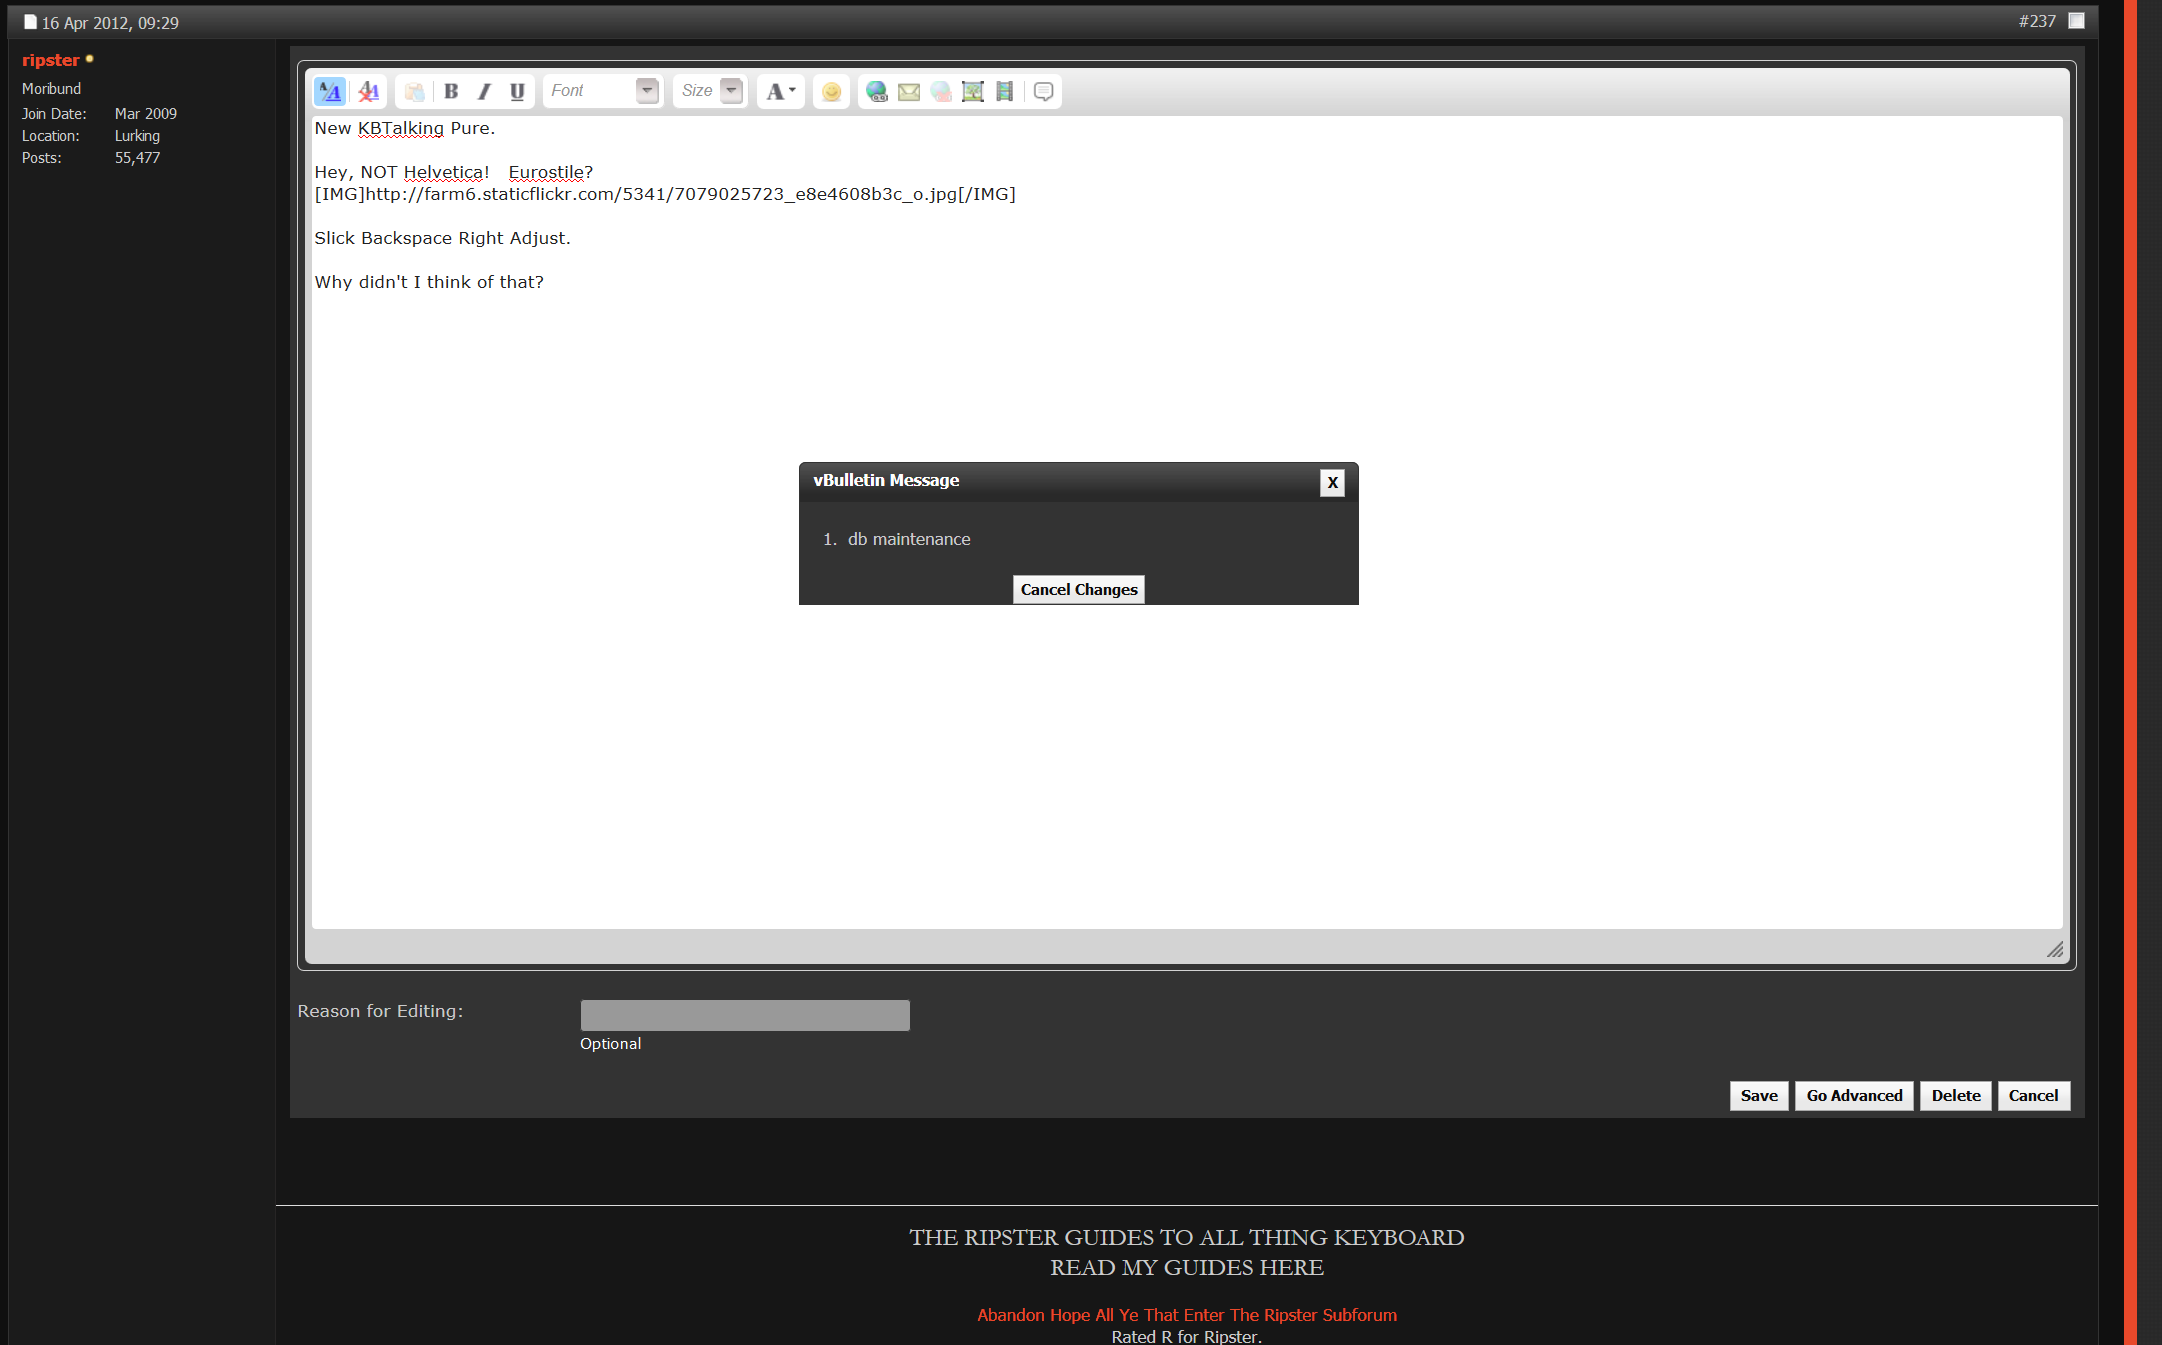Viewport: 2162px width, 1345px height.
Task: Click the Go Advanced button
Action: click(1853, 1096)
